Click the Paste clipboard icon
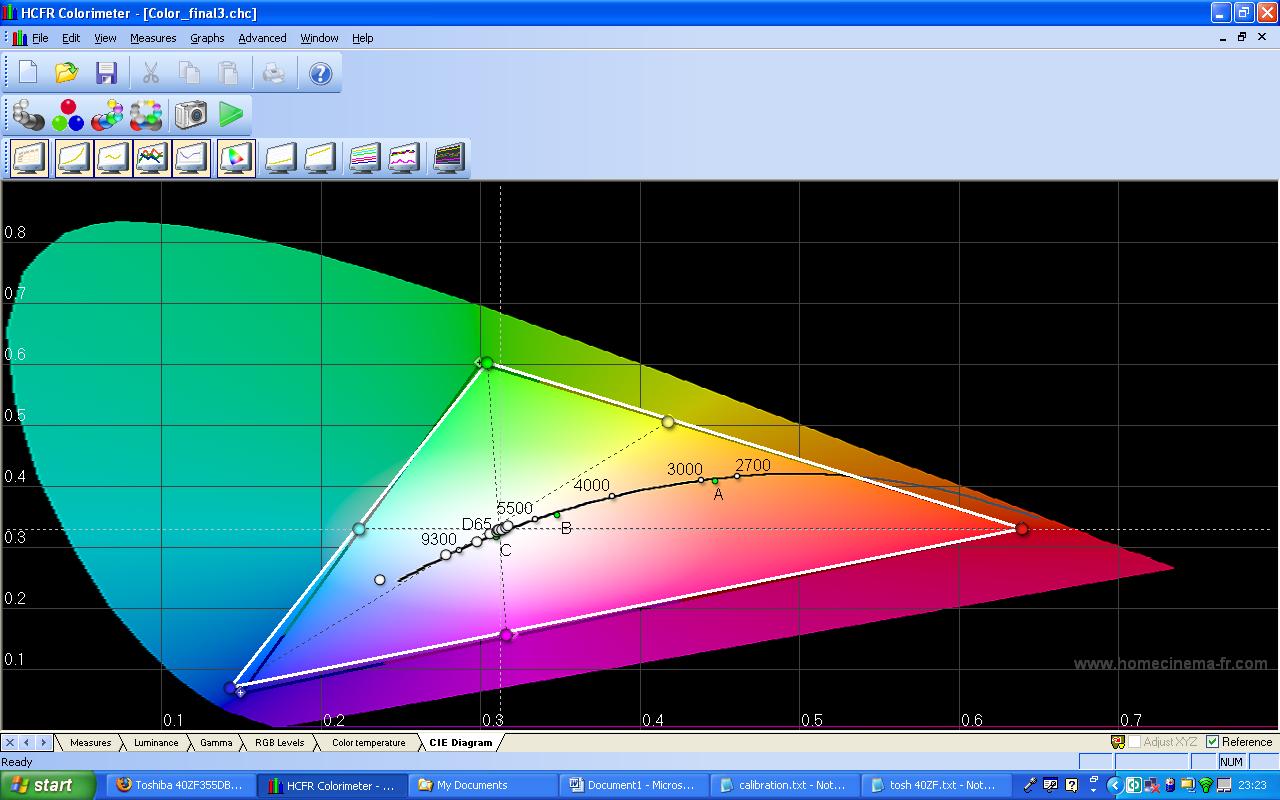The image size is (1280, 800). point(228,73)
